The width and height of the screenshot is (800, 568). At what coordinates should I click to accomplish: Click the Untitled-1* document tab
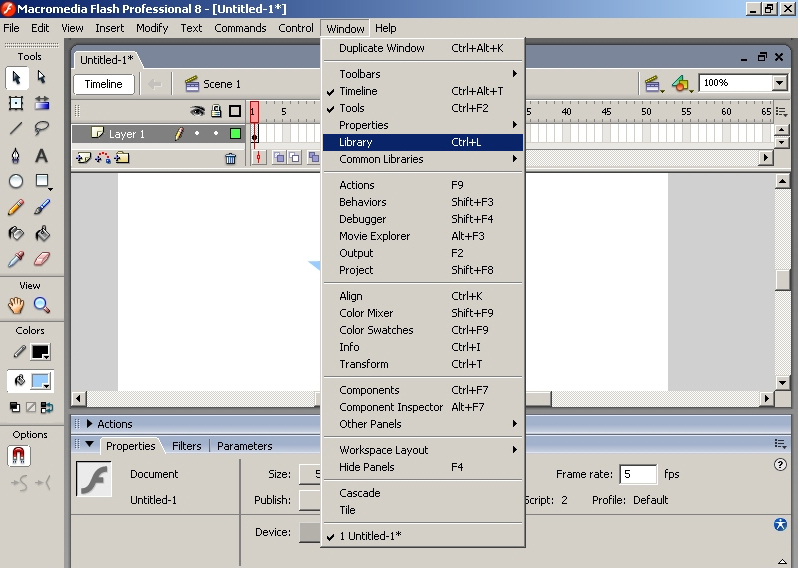(x=106, y=60)
